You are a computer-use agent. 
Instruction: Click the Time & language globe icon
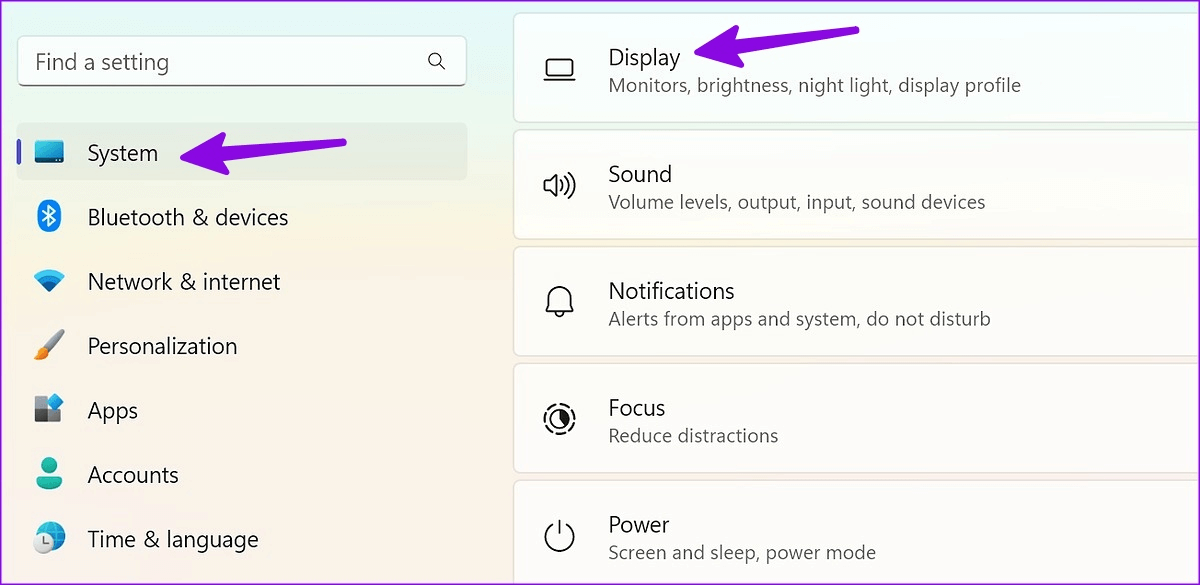49,538
